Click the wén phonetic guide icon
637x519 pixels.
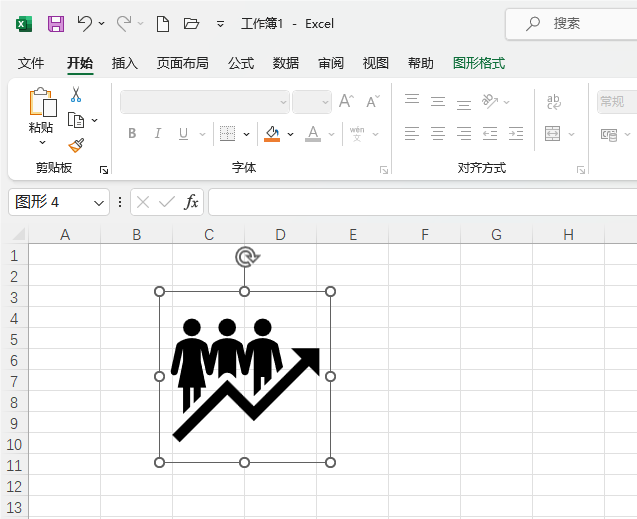(357, 134)
